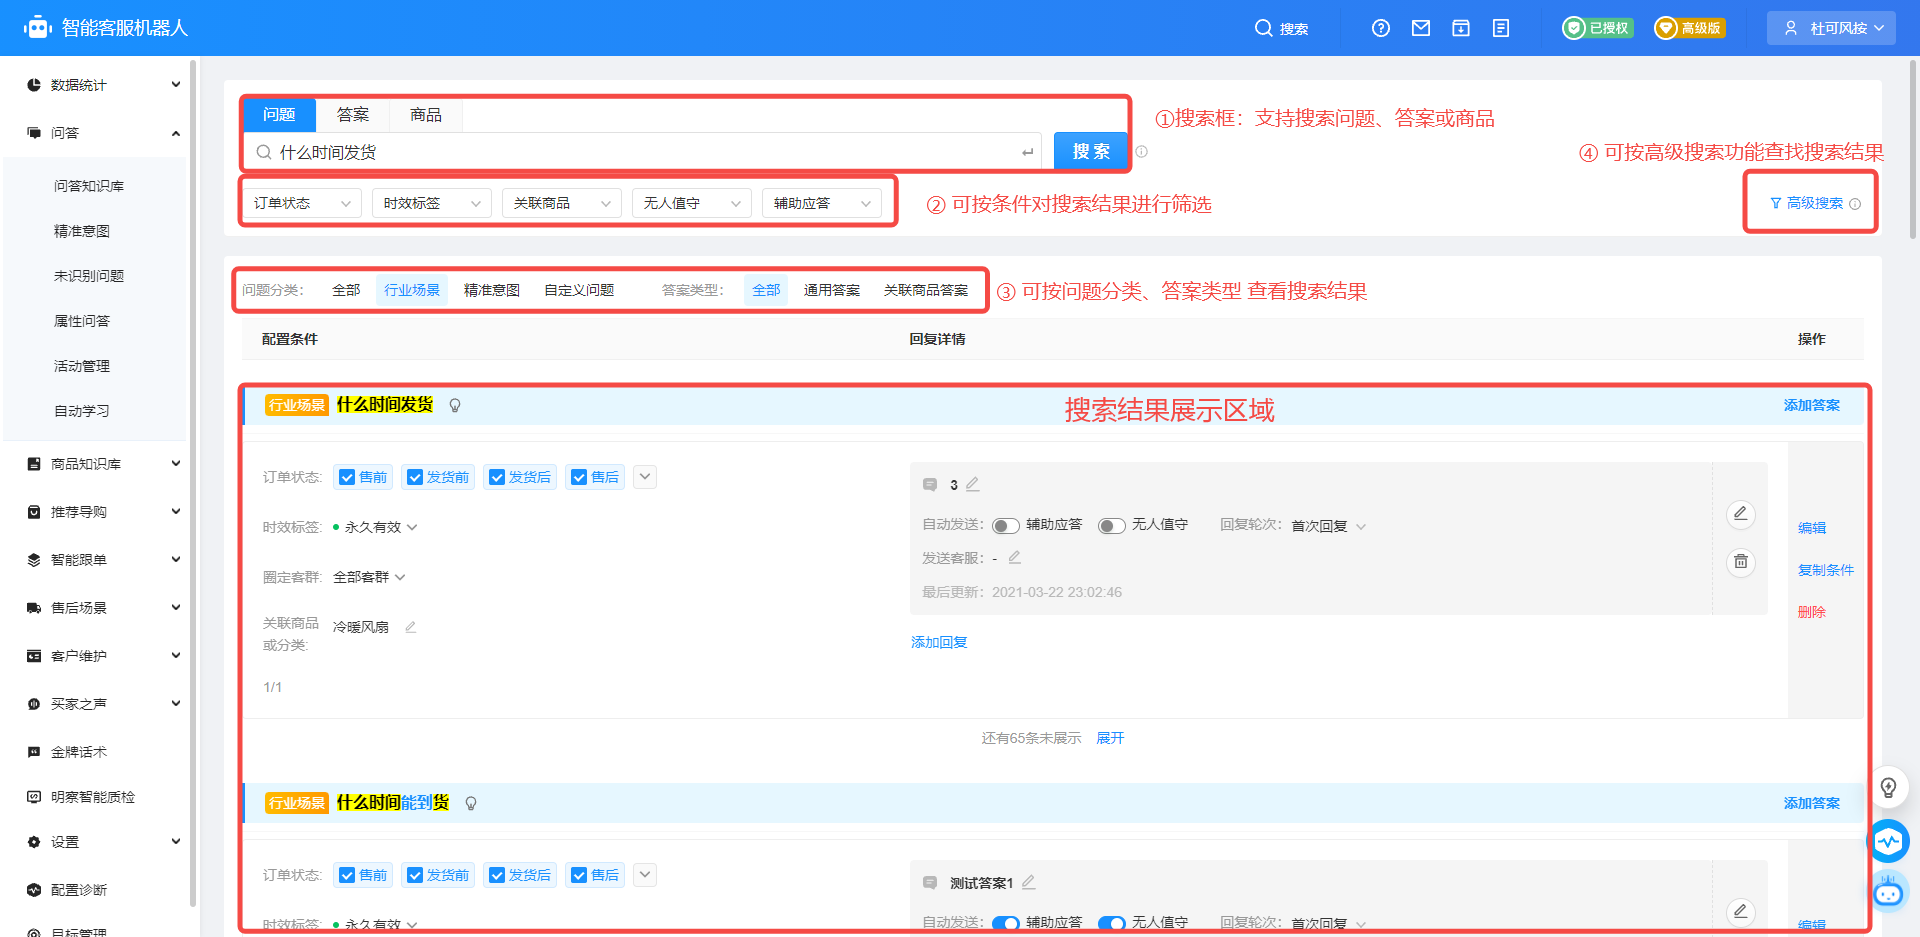Image resolution: width=1920 pixels, height=937 pixels.
Task: Click the 已授权 authorized badge
Action: (1598, 28)
